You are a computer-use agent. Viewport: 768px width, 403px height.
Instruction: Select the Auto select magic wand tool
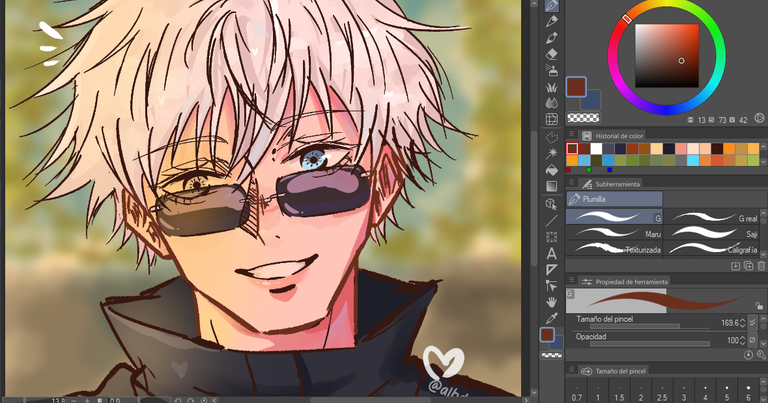coord(552,154)
